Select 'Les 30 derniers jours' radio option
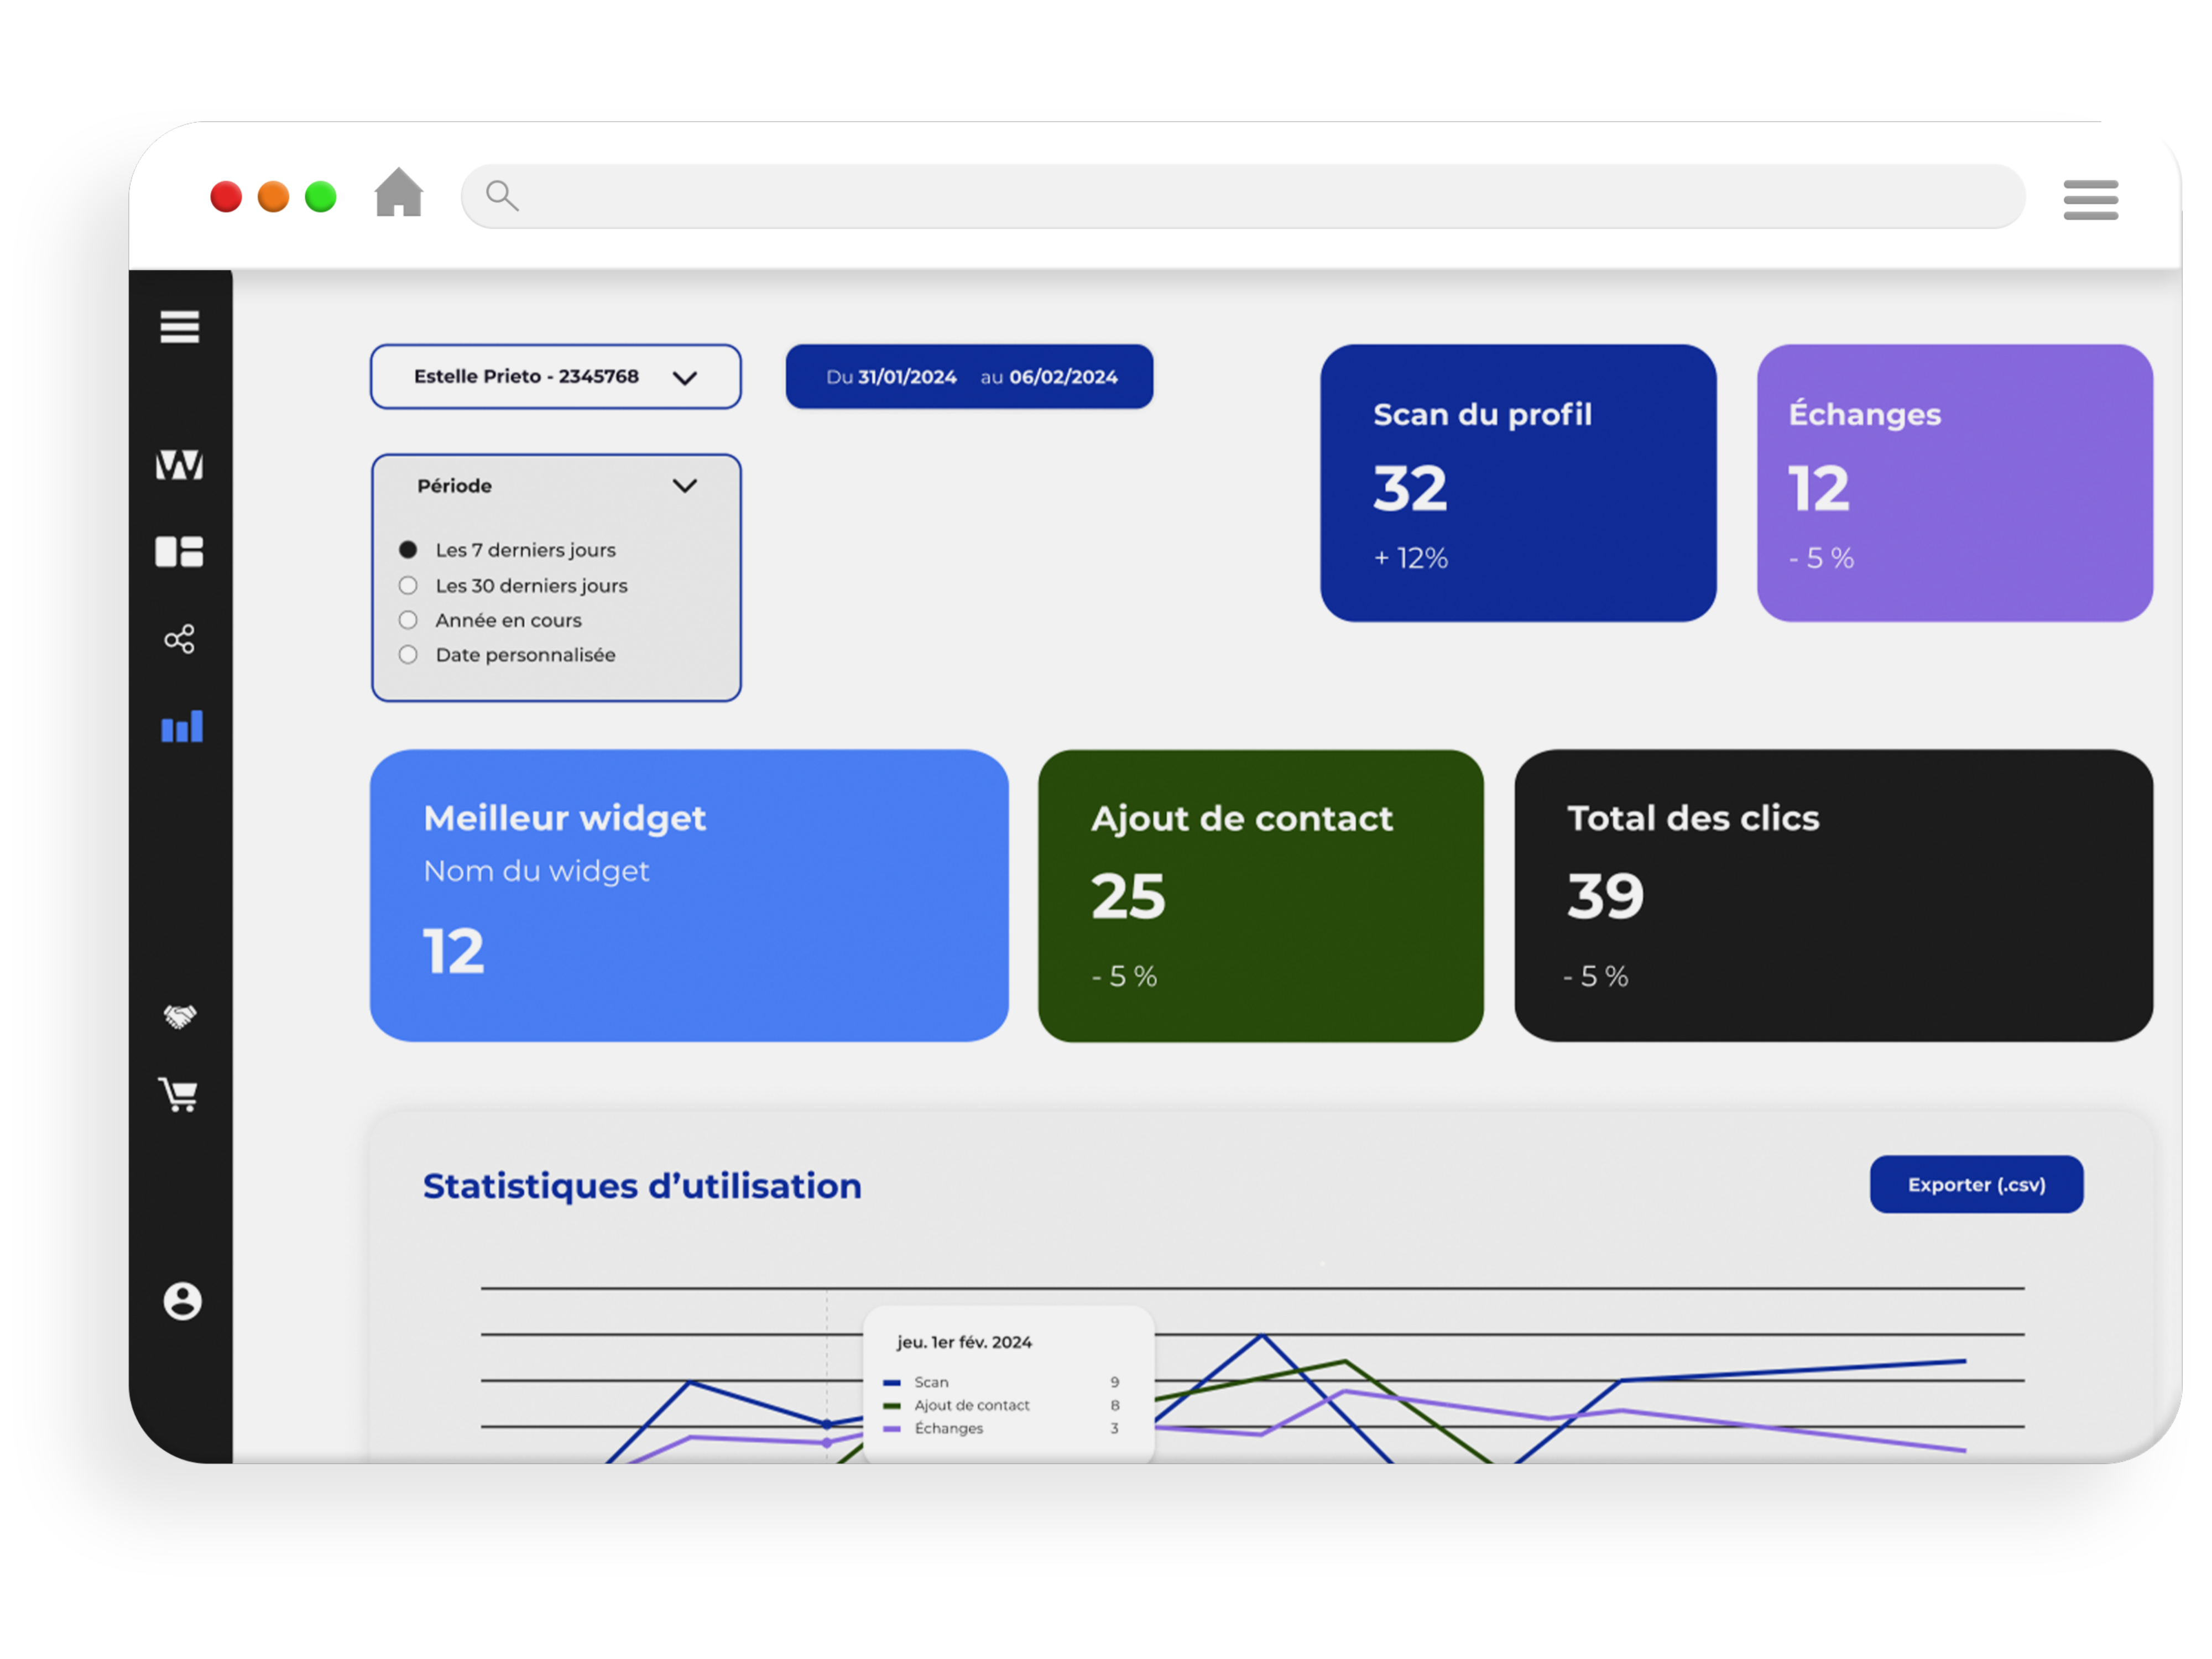2212x1659 pixels. point(408,586)
